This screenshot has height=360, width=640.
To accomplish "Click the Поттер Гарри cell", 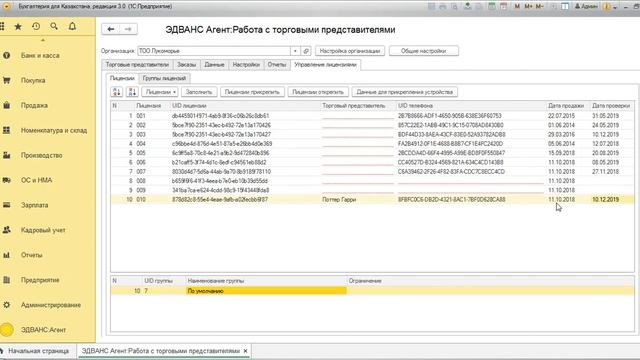I will tap(358, 200).
